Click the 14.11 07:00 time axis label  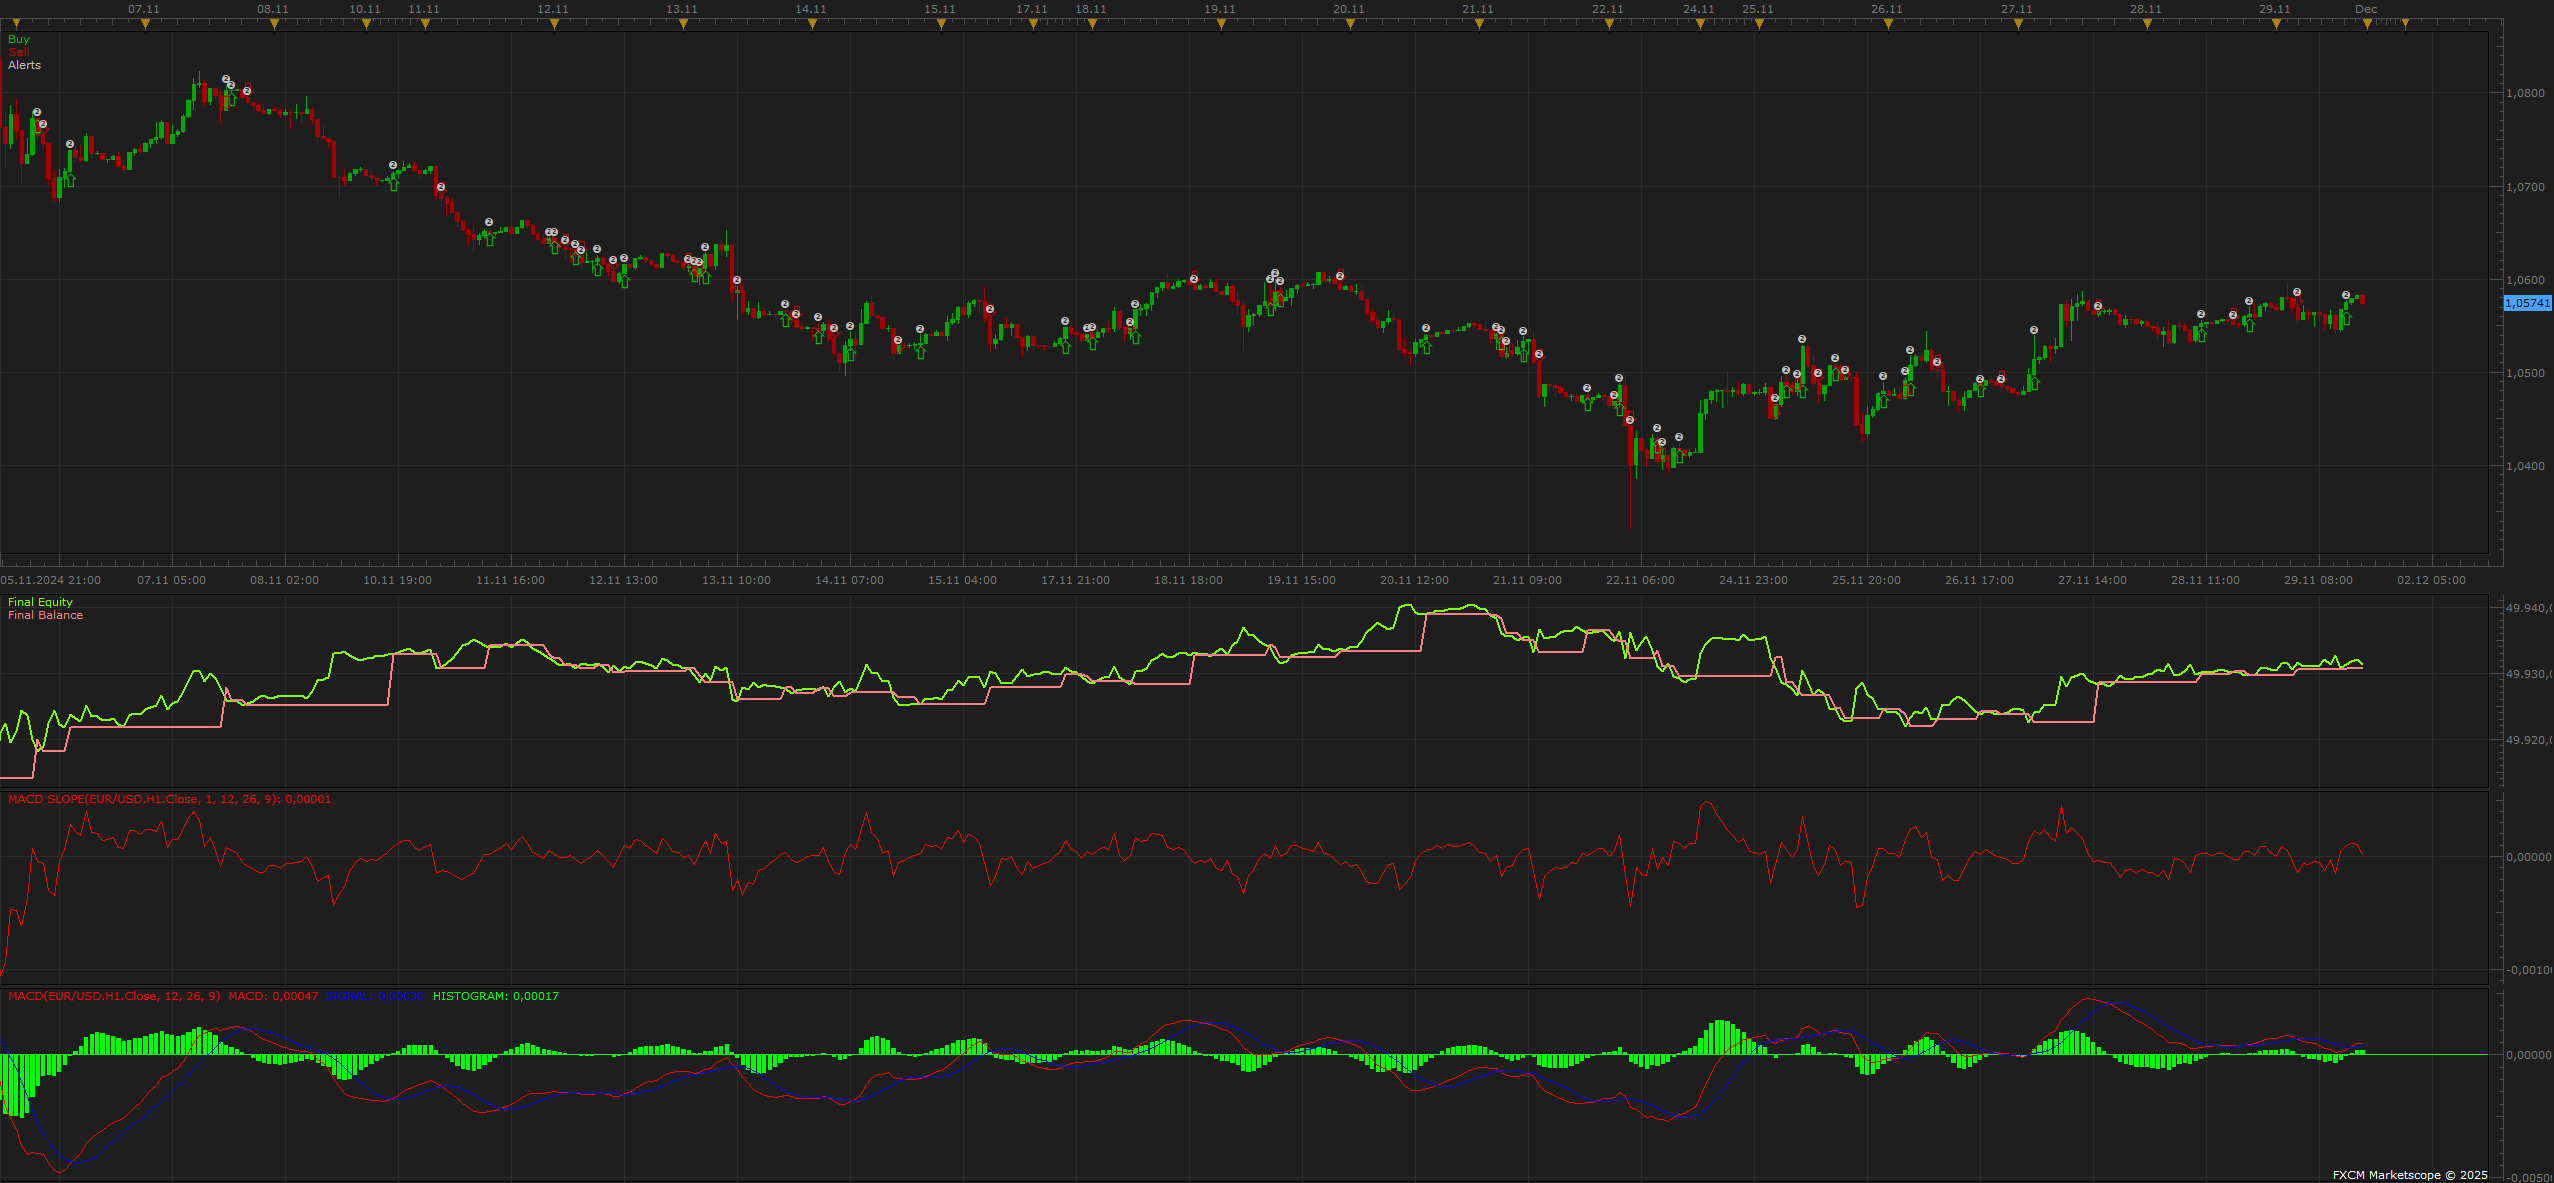tap(850, 580)
